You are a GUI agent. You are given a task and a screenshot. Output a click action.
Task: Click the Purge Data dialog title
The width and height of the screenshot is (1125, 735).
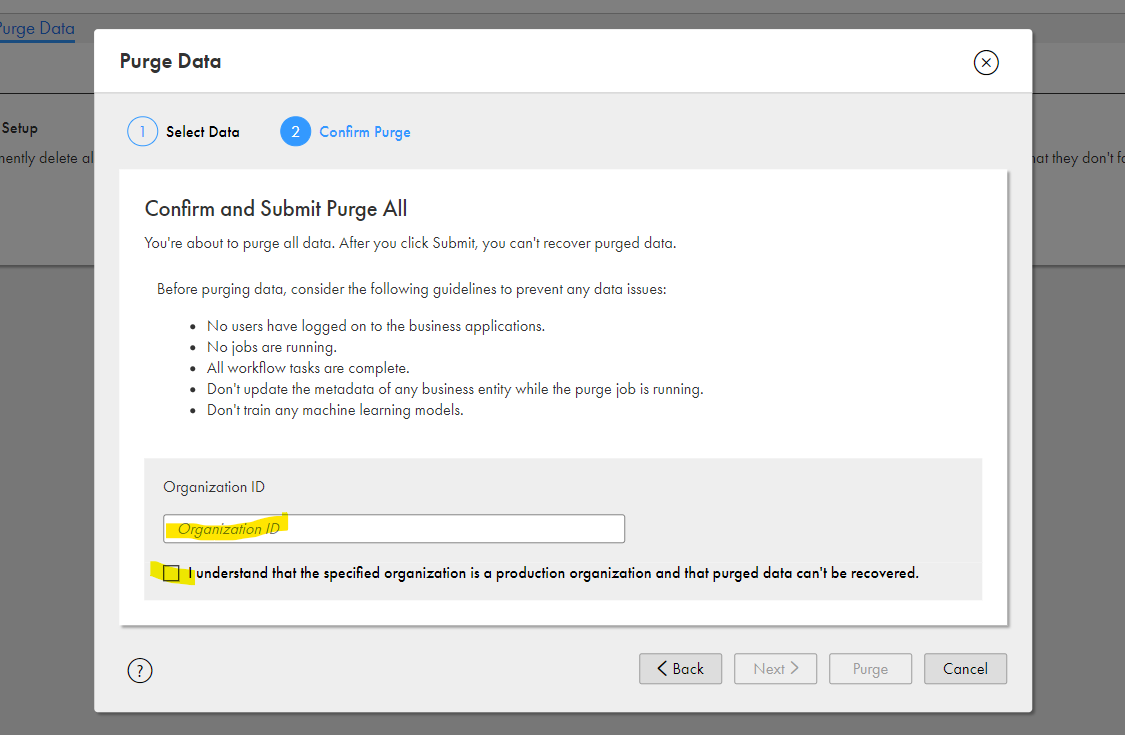[x=170, y=62]
